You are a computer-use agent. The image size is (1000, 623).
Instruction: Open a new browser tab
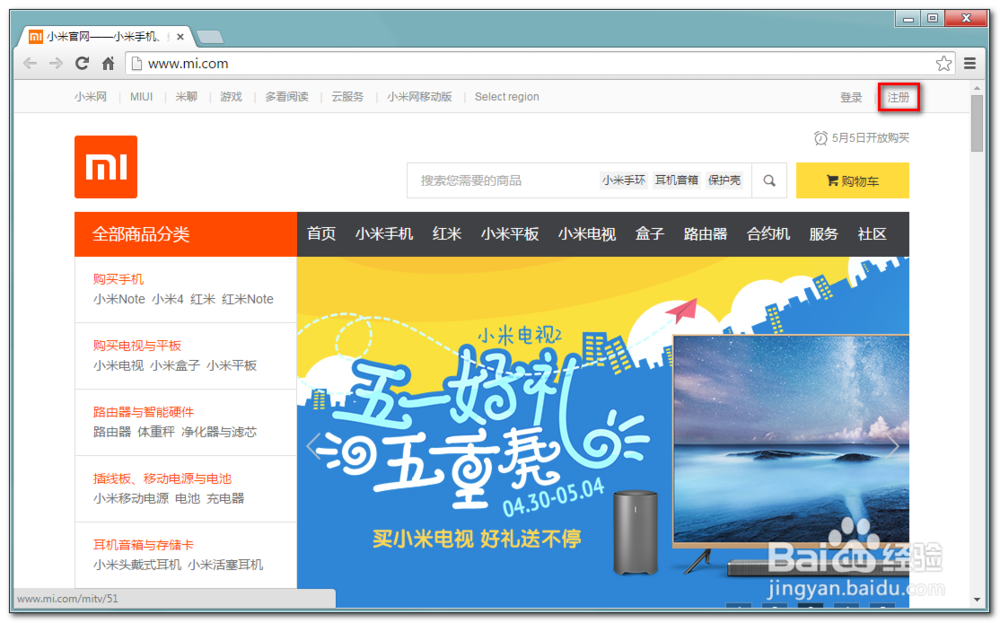coord(210,37)
